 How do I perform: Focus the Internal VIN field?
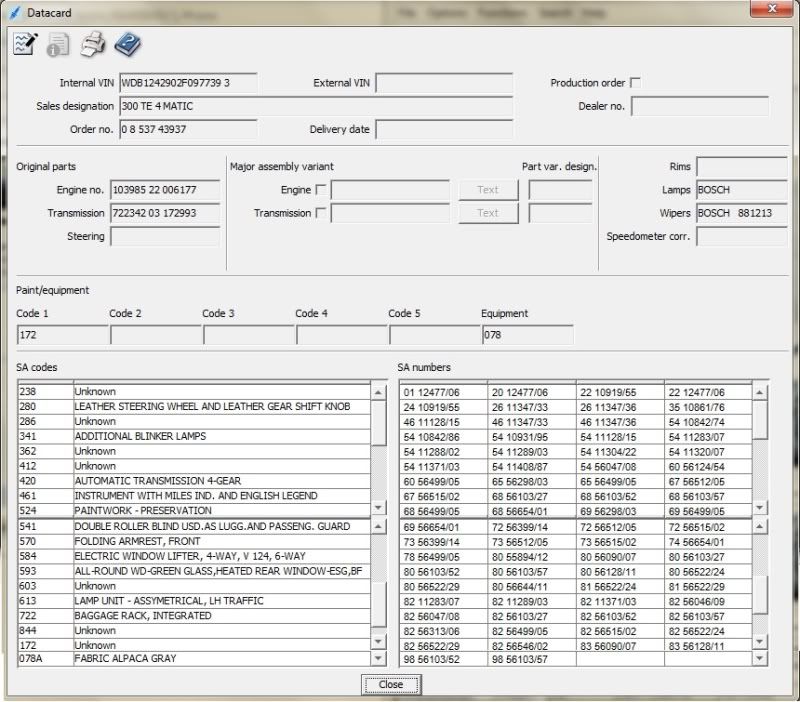188,83
